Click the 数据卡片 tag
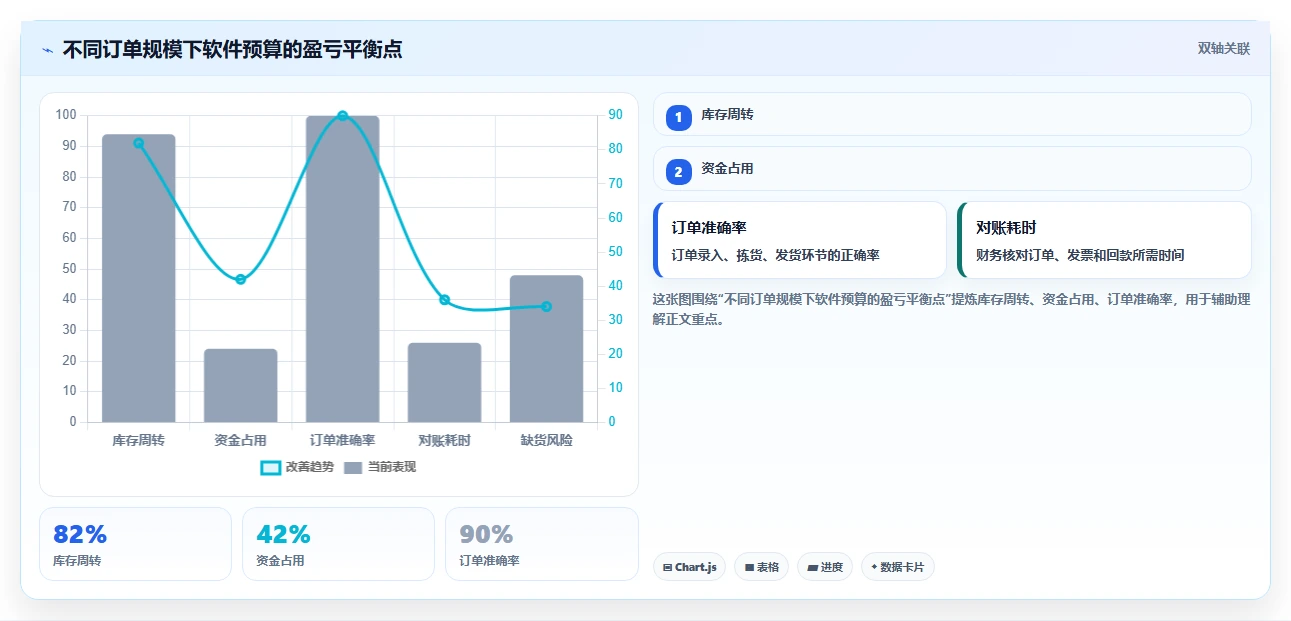Screen dimensions: 1291x621 click(x=897, y=567)
